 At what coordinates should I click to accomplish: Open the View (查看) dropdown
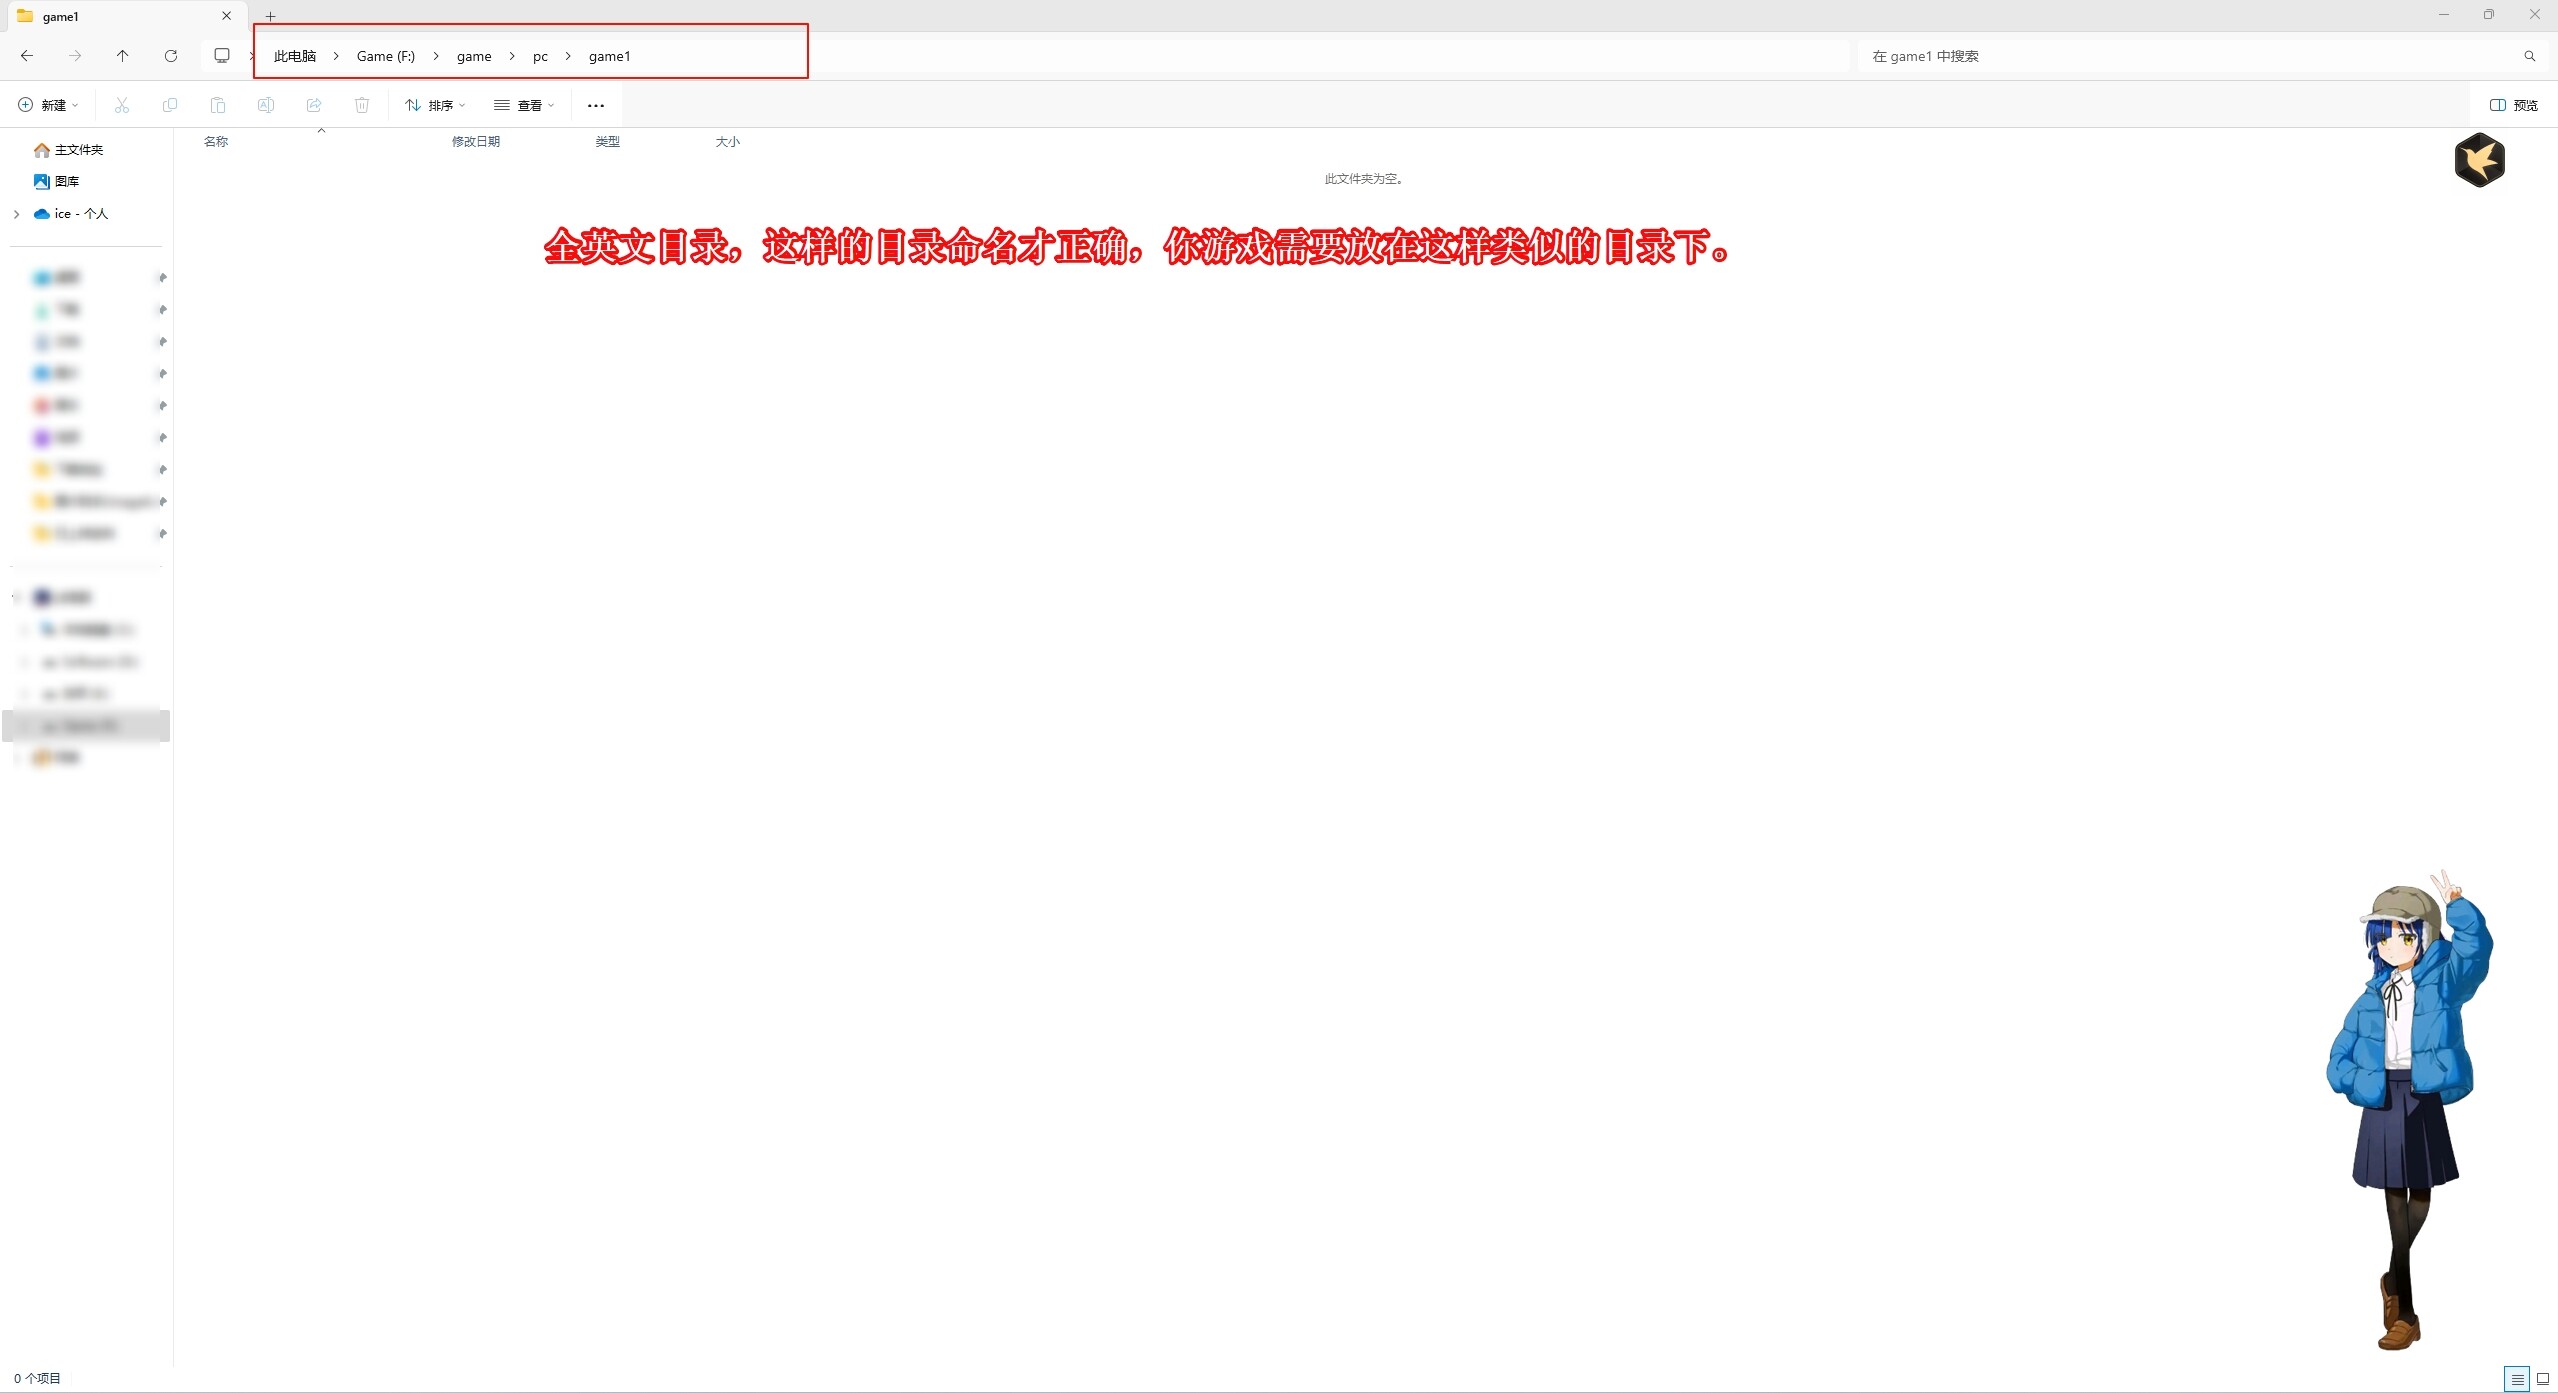(524, 105)
